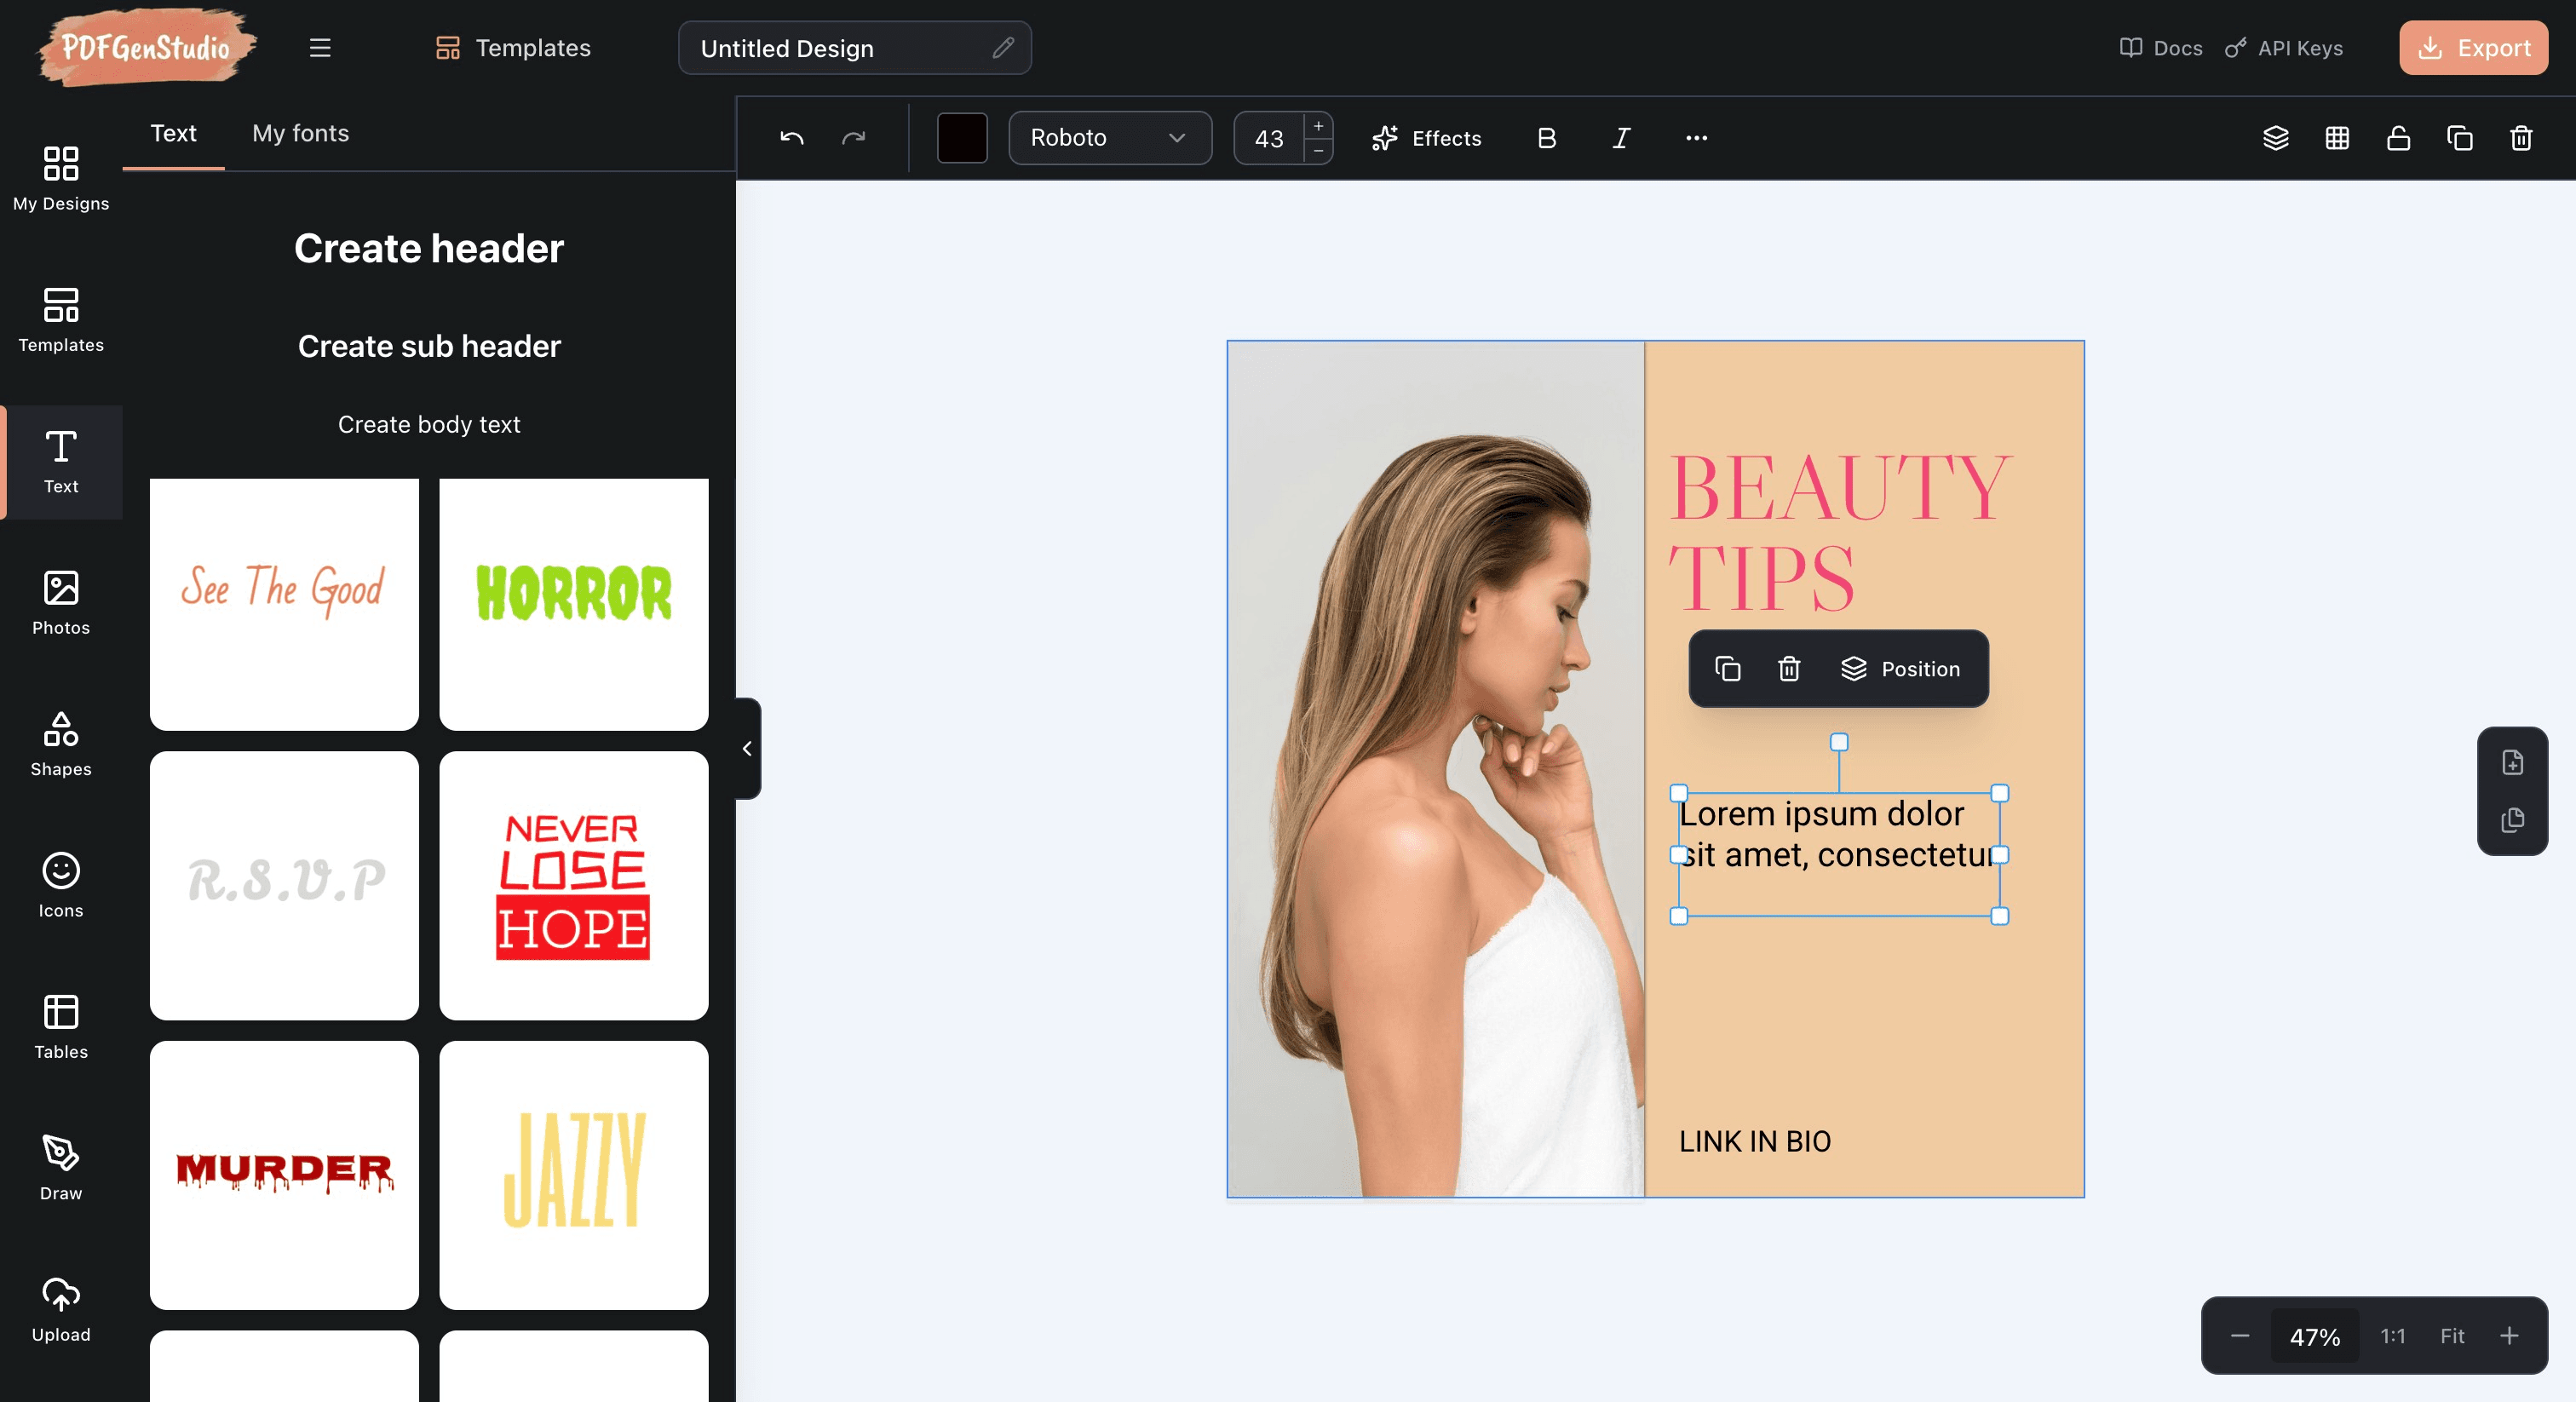The width and height of the screenshot is (2576, 1402).
Task: Select the JAZZY text style thumbnail
Action: click(x=573, y=1176)
